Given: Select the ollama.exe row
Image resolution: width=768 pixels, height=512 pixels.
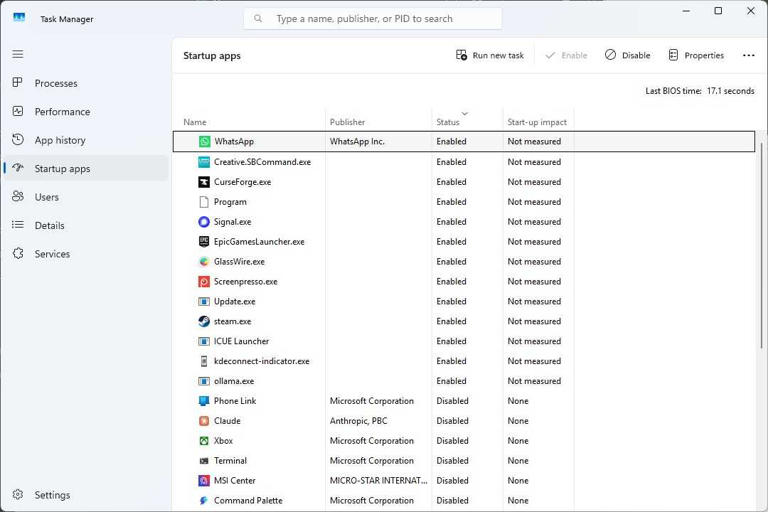Looking at the screenshot, I should pos(464,381).
